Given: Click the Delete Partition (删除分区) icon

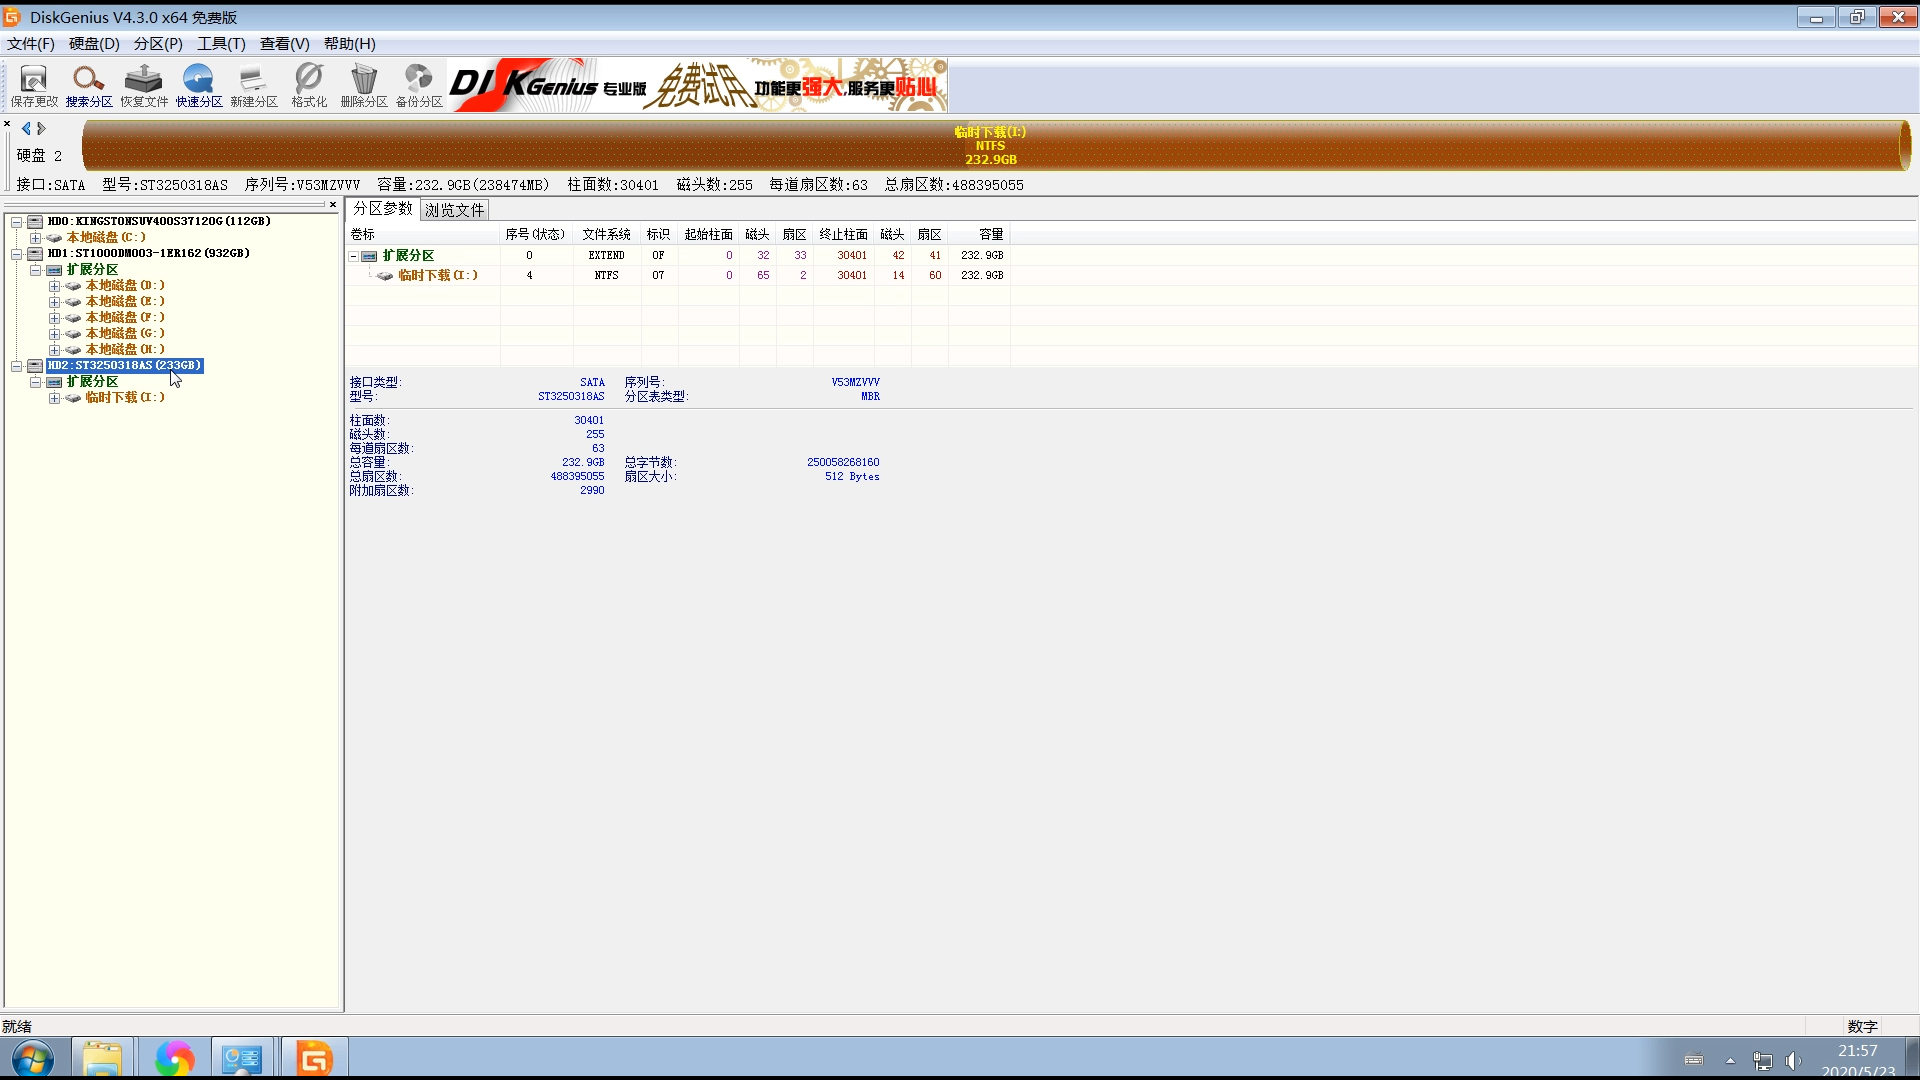Looking at the screenshot, I should pyautogui.click(x=364, y=85).
